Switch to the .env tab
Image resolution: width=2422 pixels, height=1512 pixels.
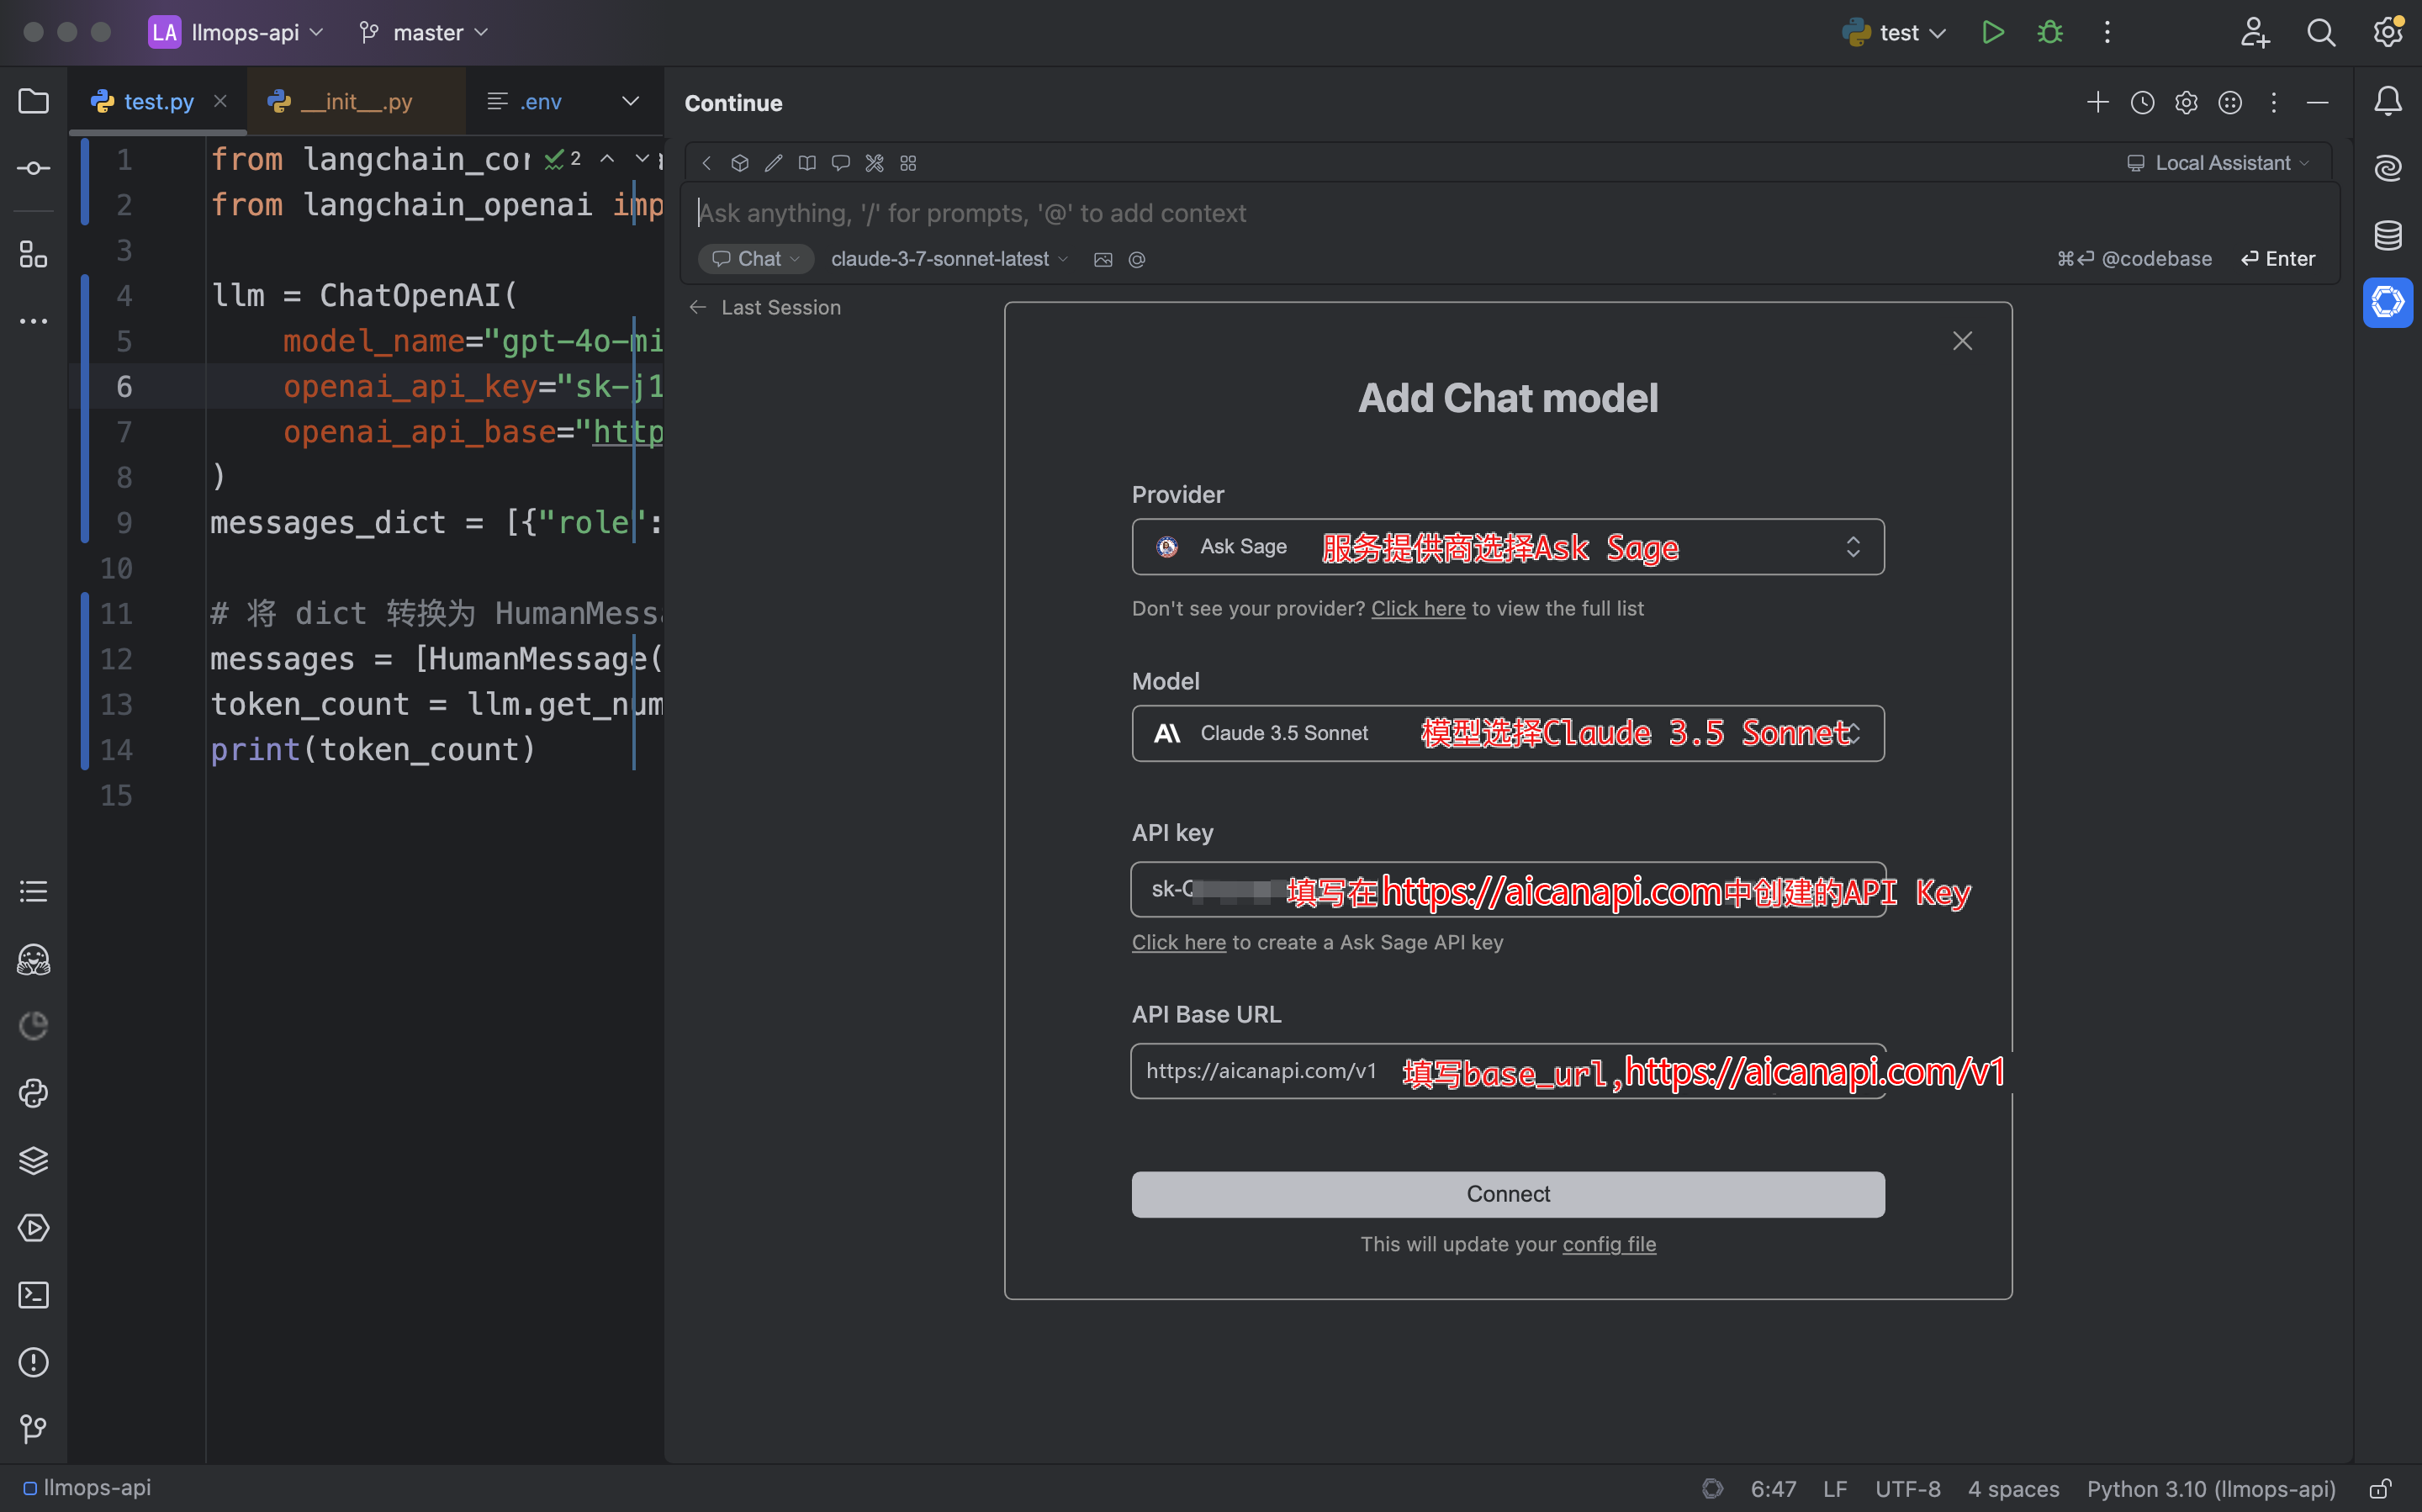coord(541,100)
